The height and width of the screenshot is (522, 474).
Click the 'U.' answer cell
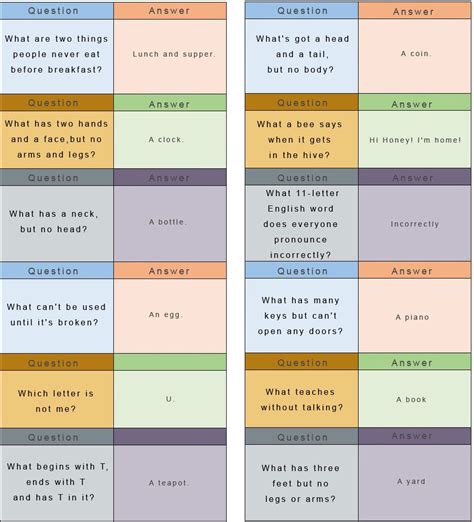pos(170,399)
